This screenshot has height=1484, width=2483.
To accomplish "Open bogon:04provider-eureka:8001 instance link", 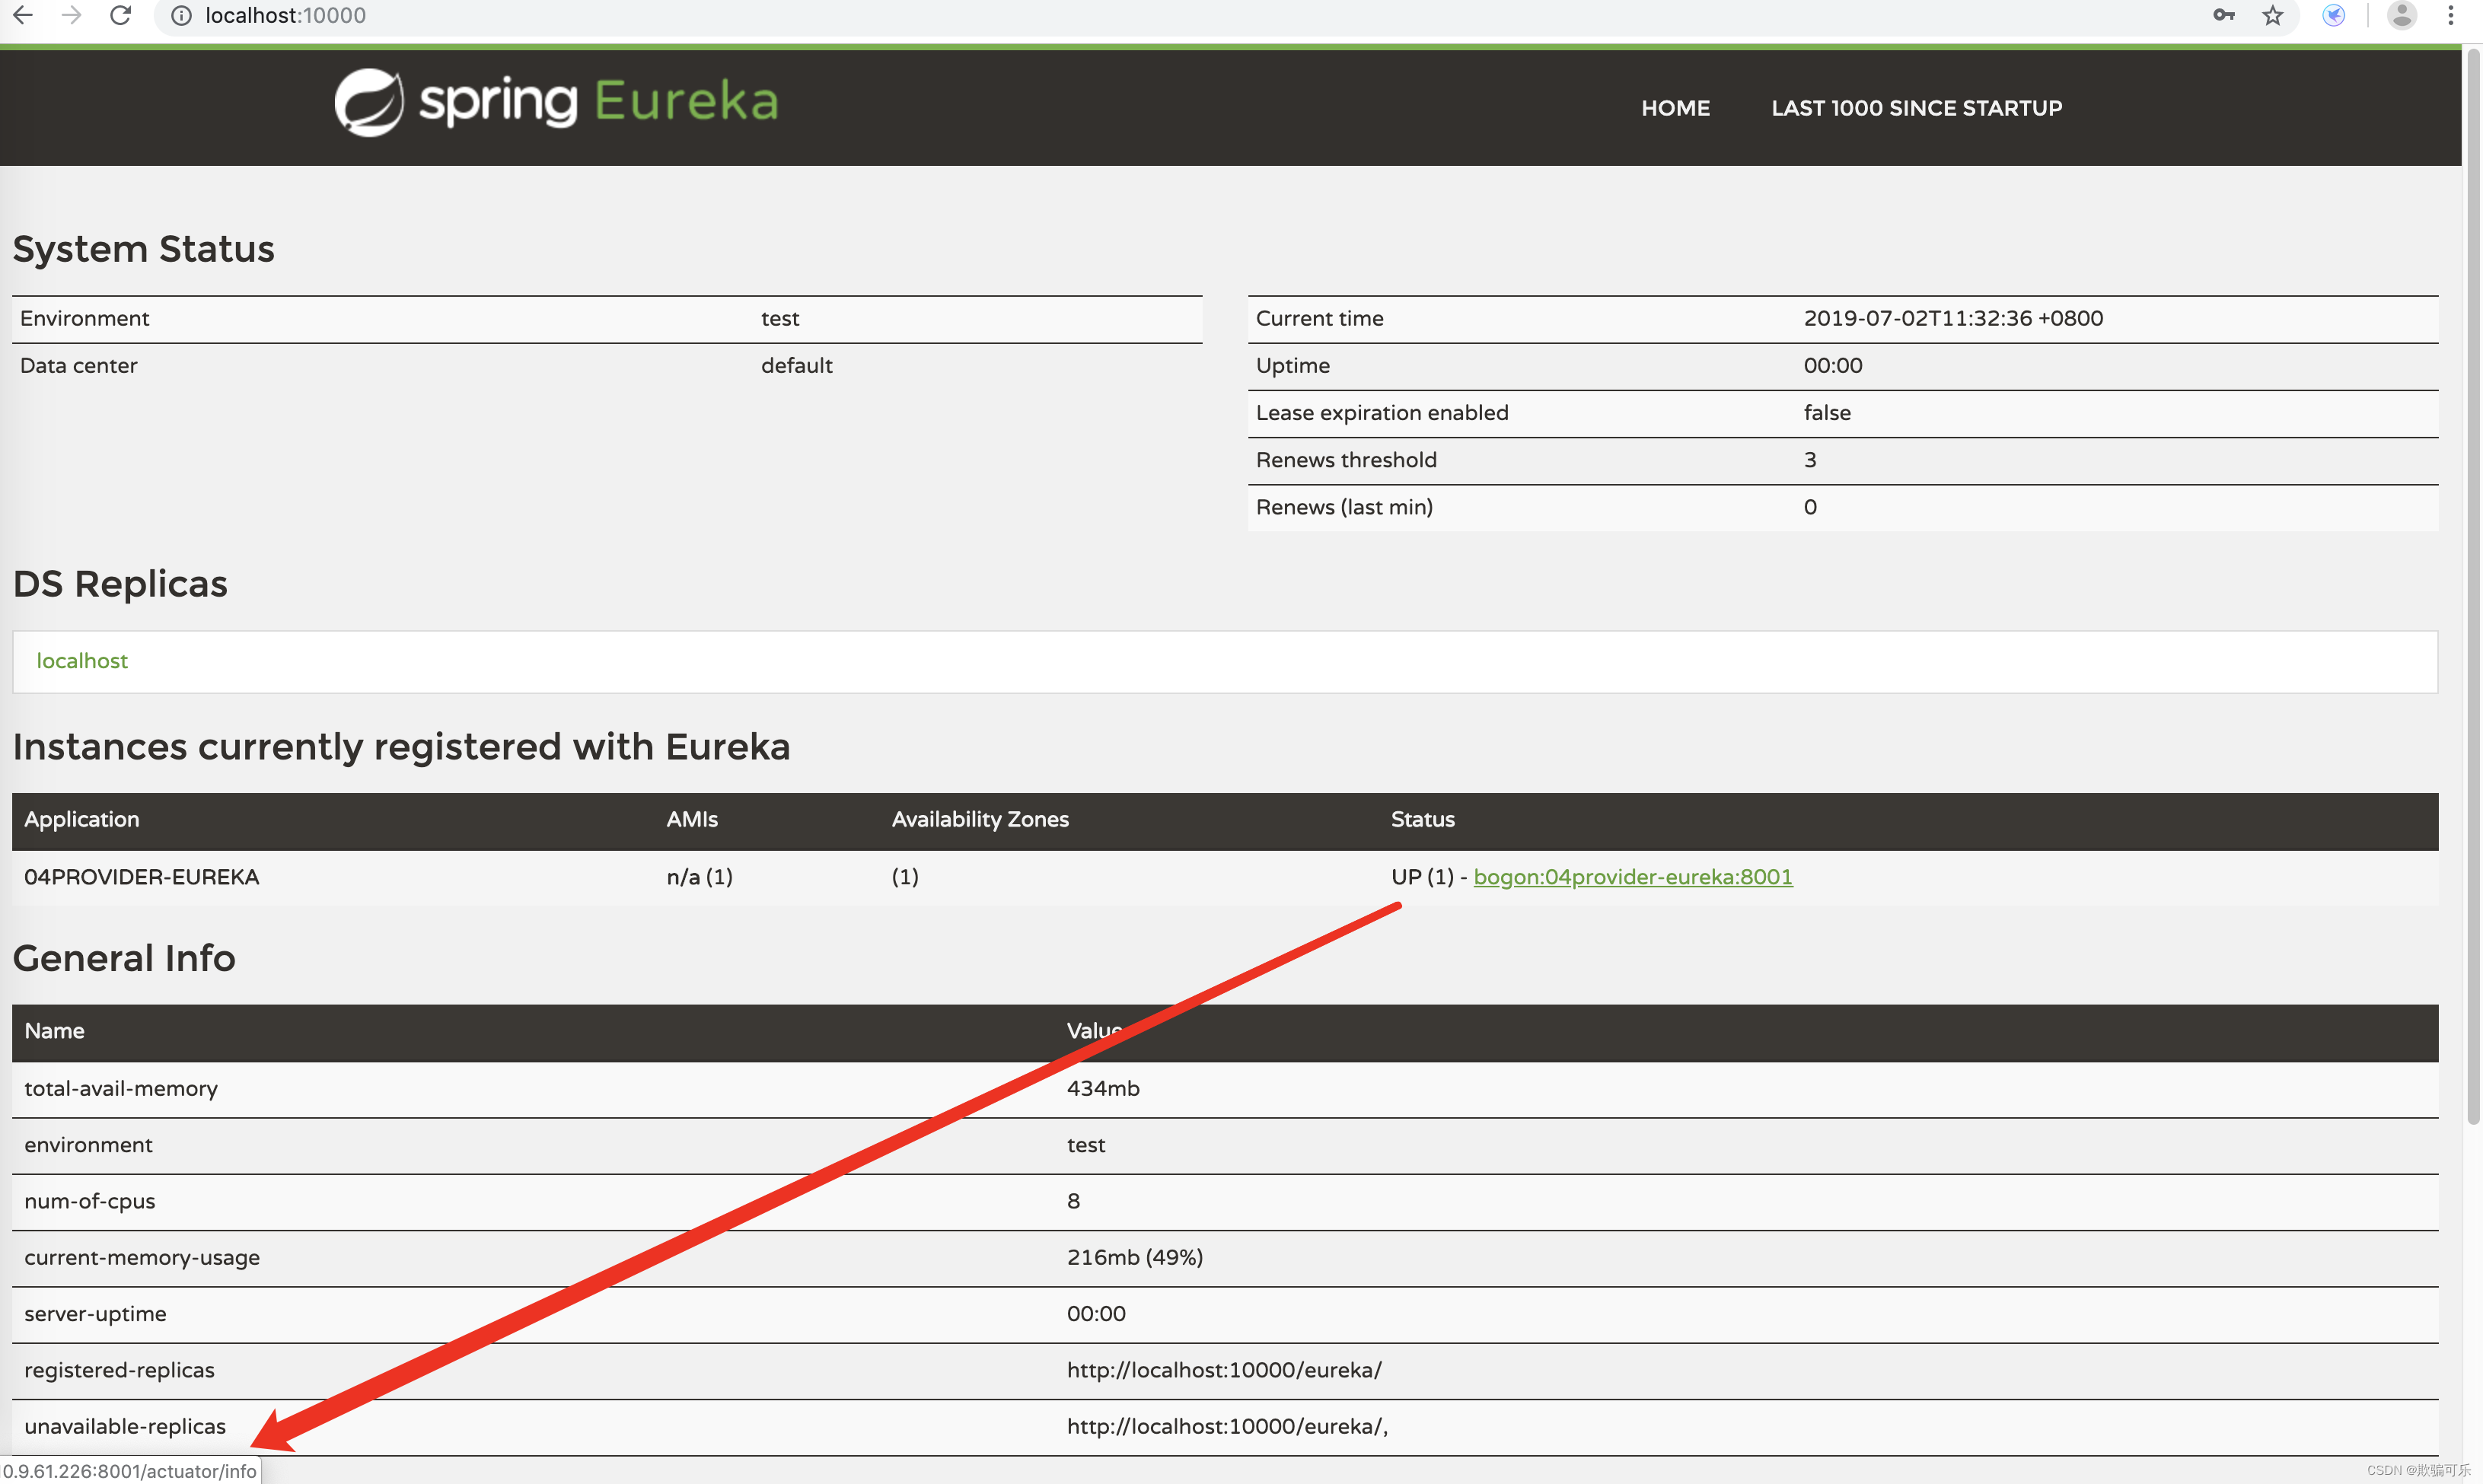I will pyautogui.click(x=1632, y=877).
